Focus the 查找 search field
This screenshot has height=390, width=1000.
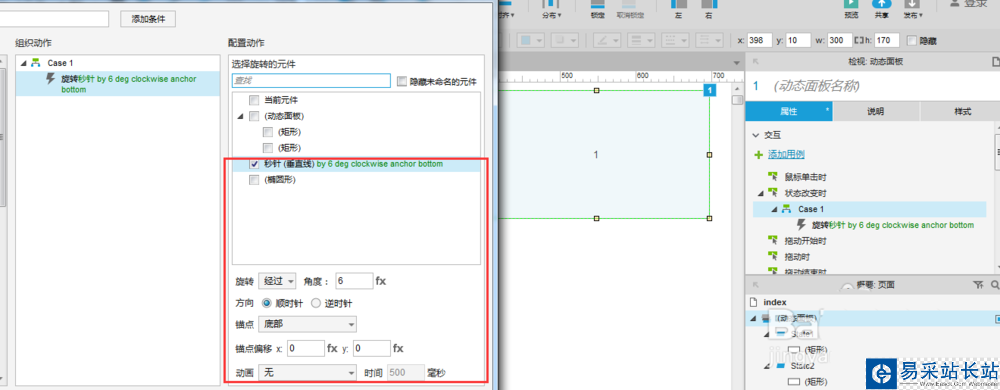pyautogui.click(x=311, y=81)
